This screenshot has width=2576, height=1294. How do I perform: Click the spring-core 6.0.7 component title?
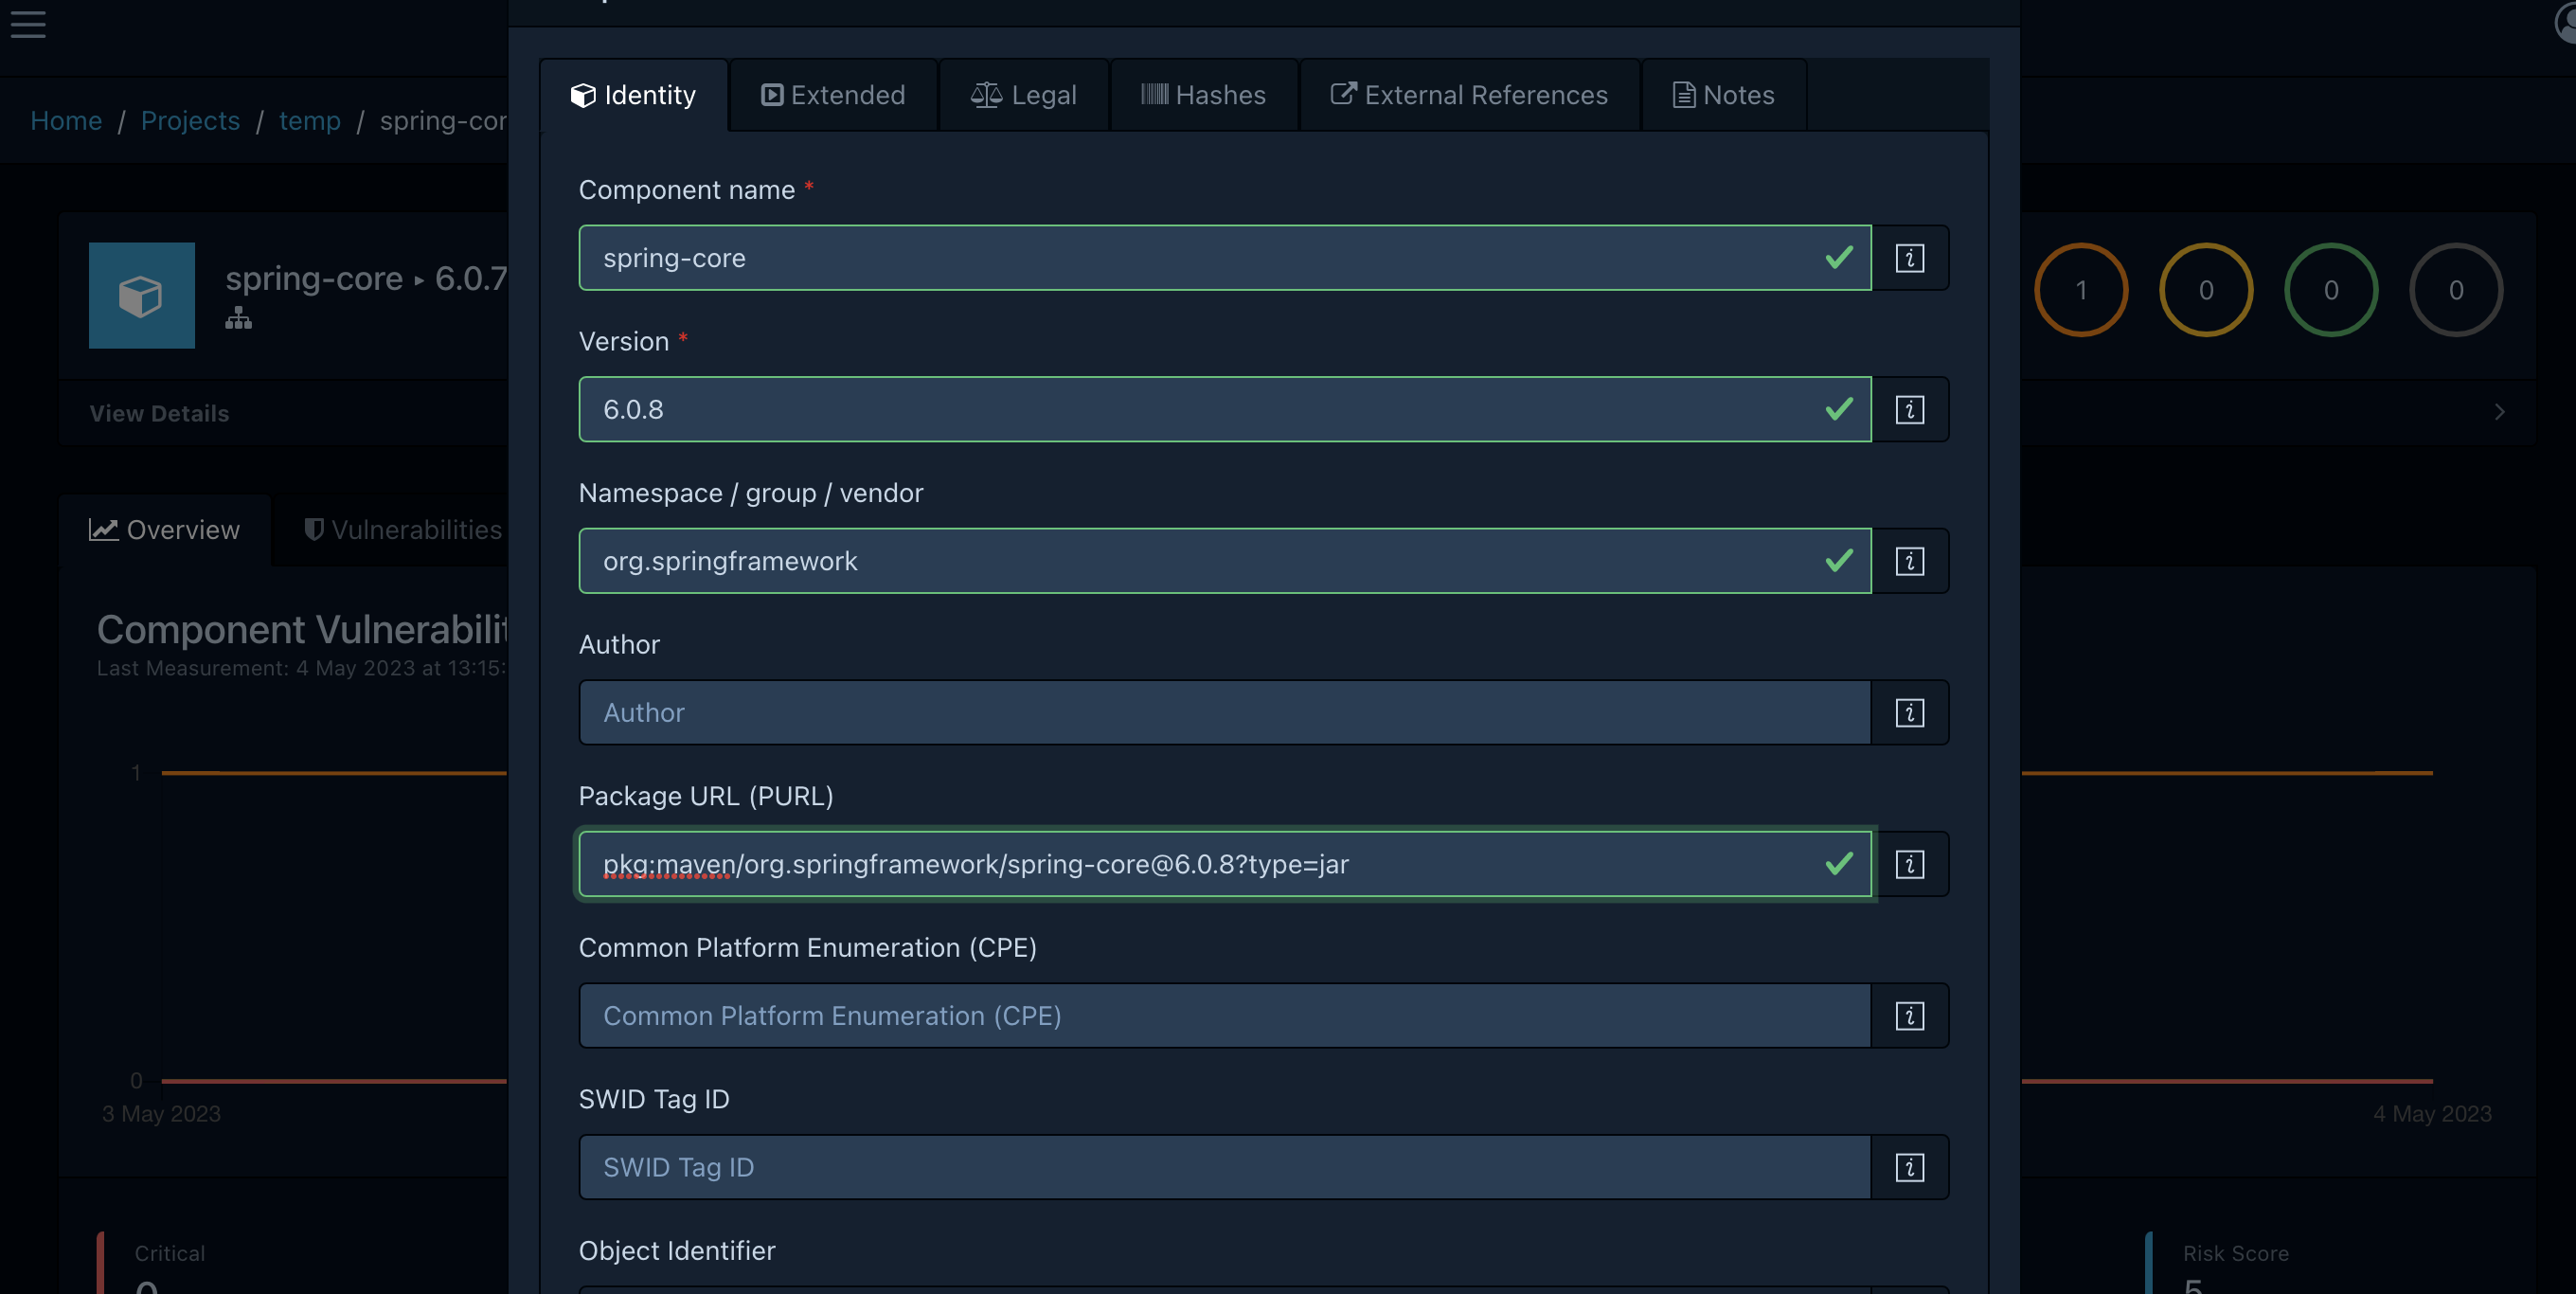tap(366, 278)
